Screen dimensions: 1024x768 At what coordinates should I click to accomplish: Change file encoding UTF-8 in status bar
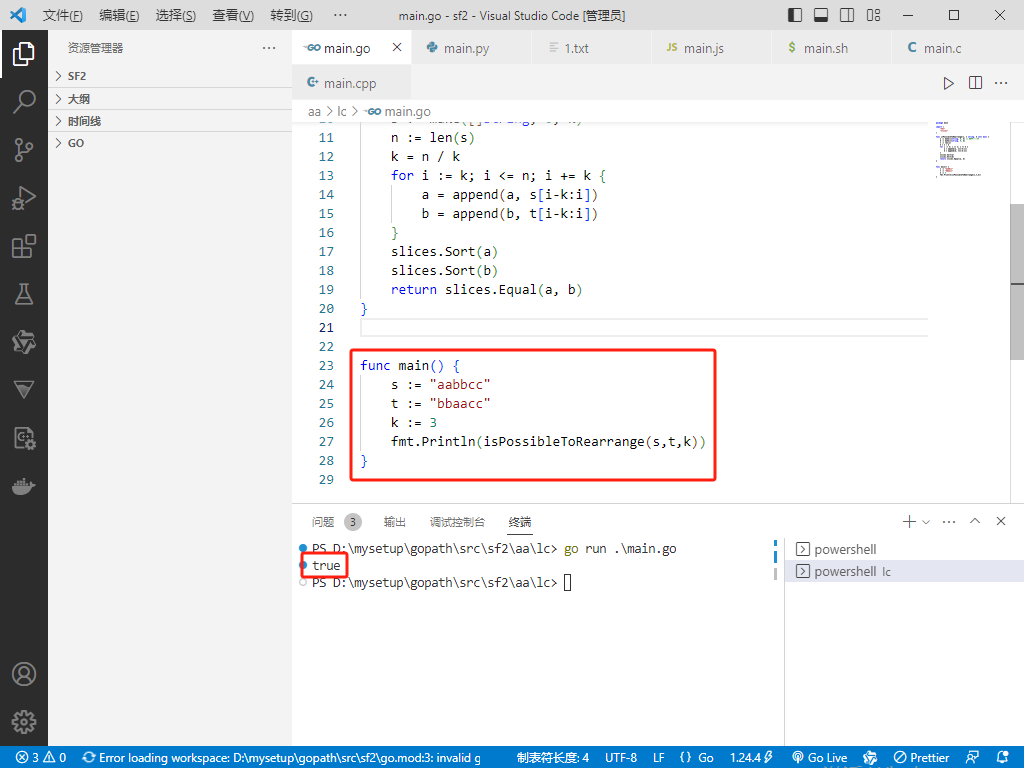(x=621, y=758)
